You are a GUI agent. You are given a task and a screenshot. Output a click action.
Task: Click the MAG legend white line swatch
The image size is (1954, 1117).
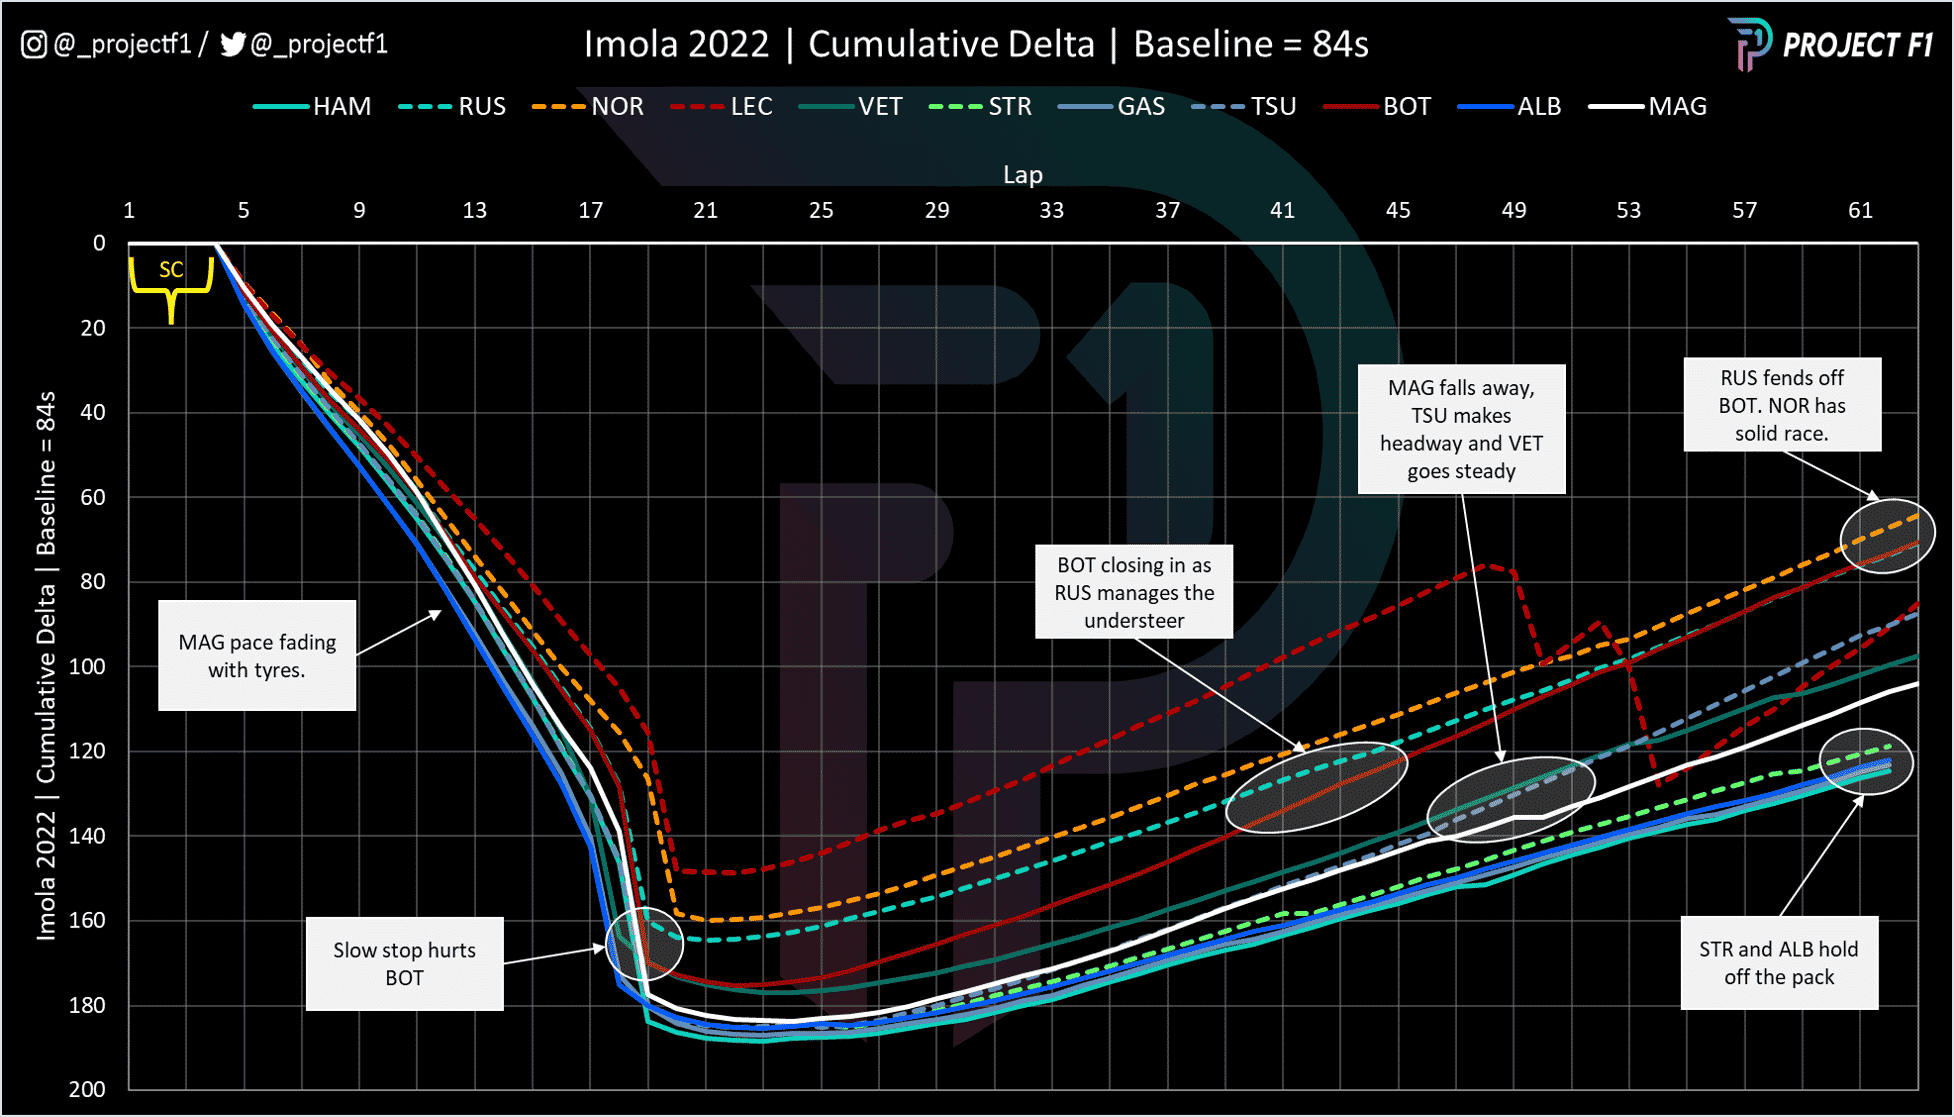click(x=1616, y=107)
